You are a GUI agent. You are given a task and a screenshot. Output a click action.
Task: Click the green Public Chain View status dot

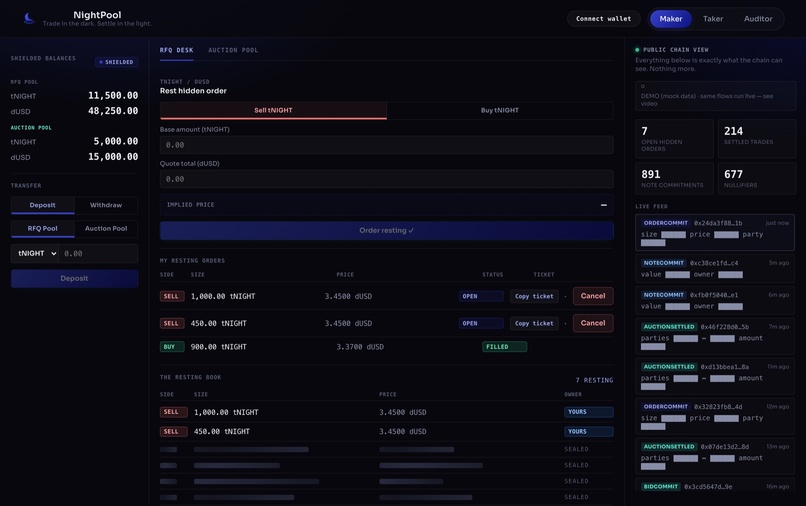637,50
